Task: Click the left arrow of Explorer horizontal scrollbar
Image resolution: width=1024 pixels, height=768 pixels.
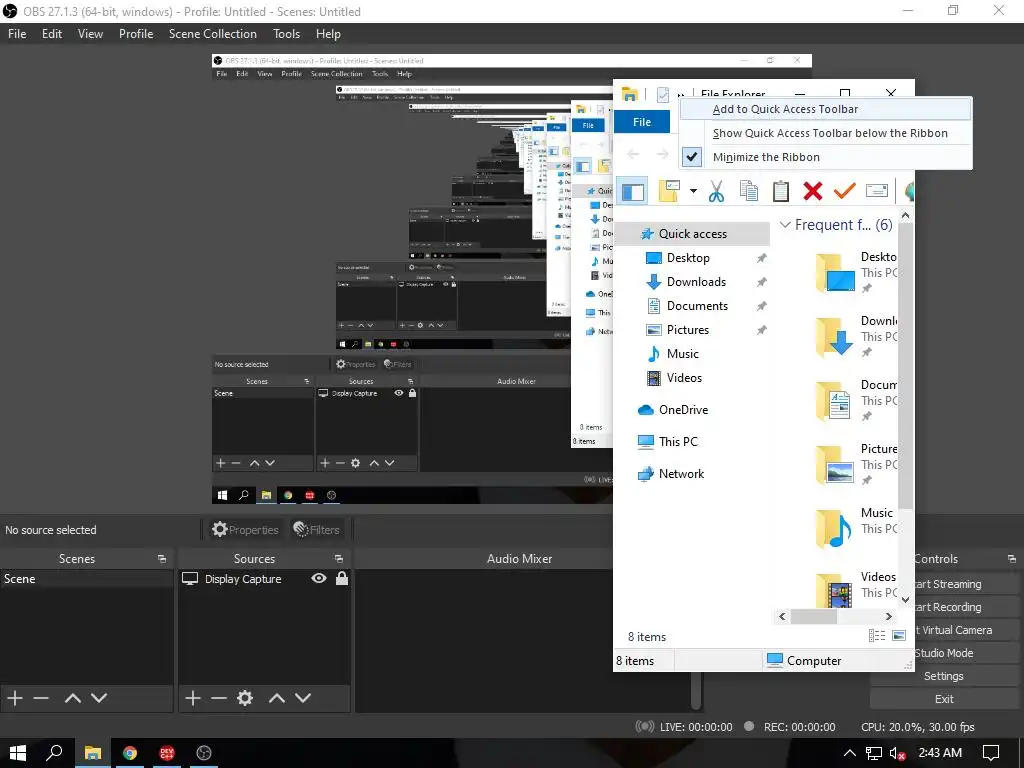Action: pos(782,616)
